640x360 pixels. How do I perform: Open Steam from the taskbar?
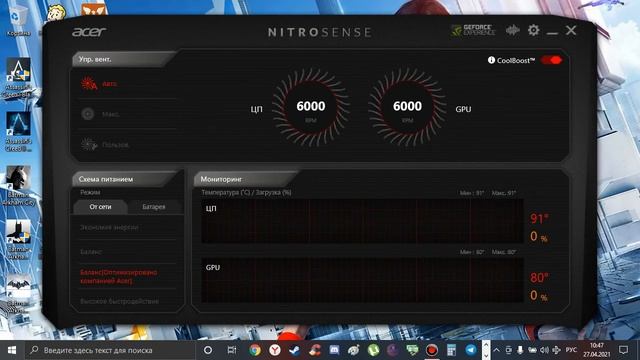coord(294,350)
